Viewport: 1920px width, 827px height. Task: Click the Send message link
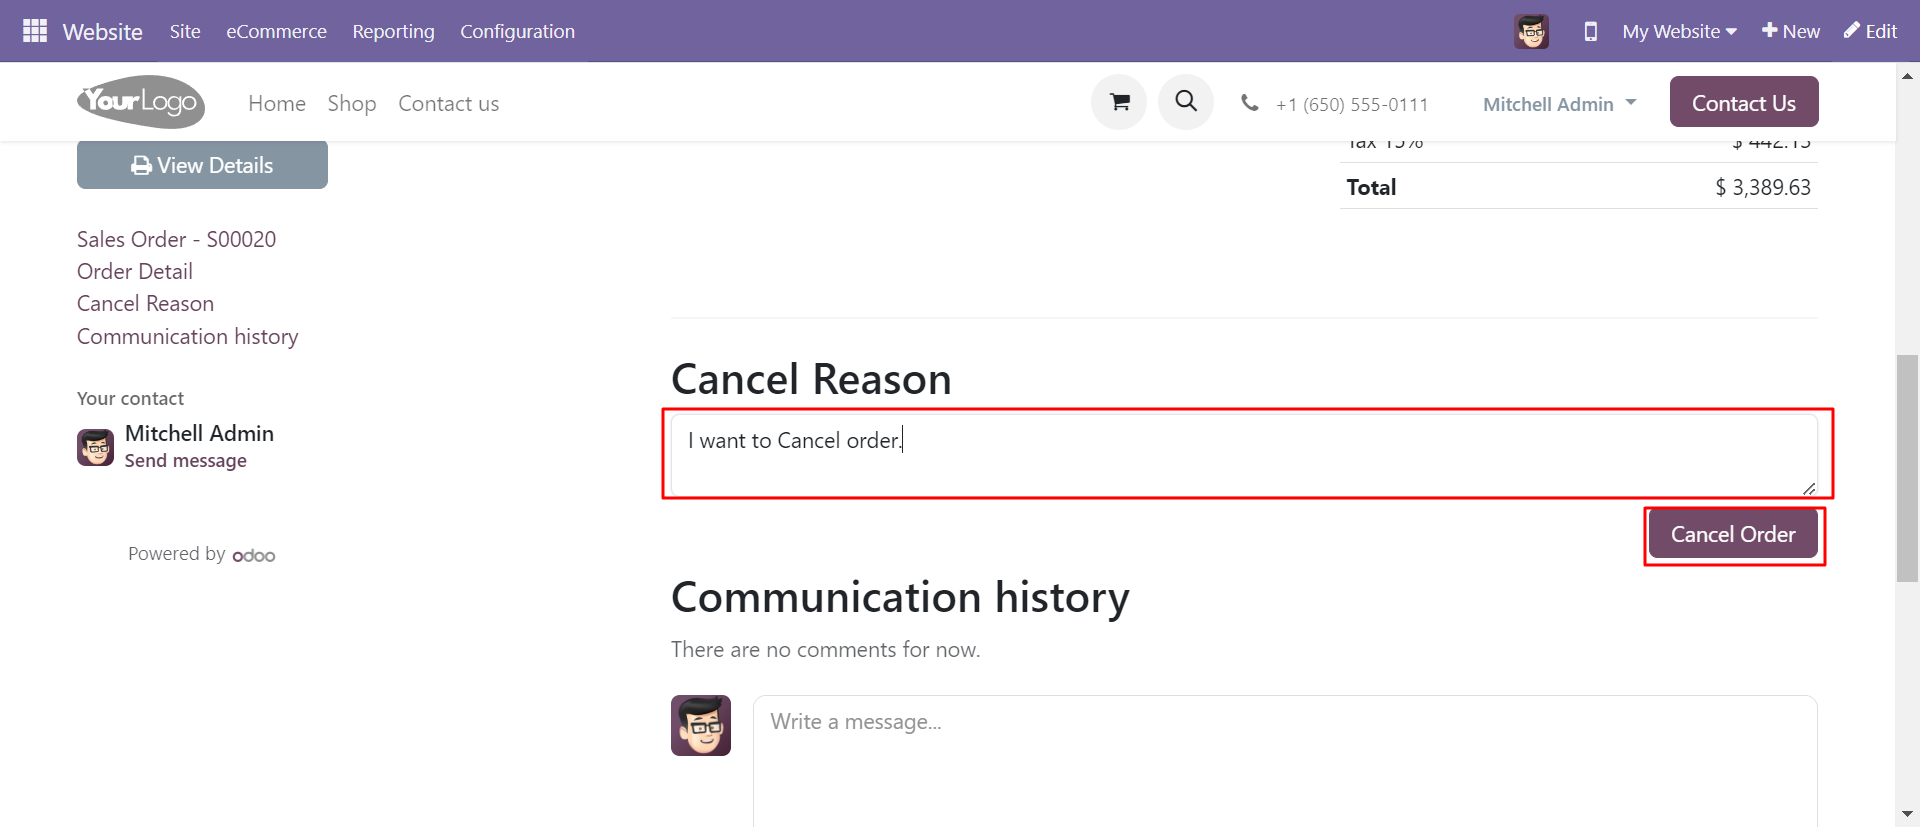pos(186,461)
